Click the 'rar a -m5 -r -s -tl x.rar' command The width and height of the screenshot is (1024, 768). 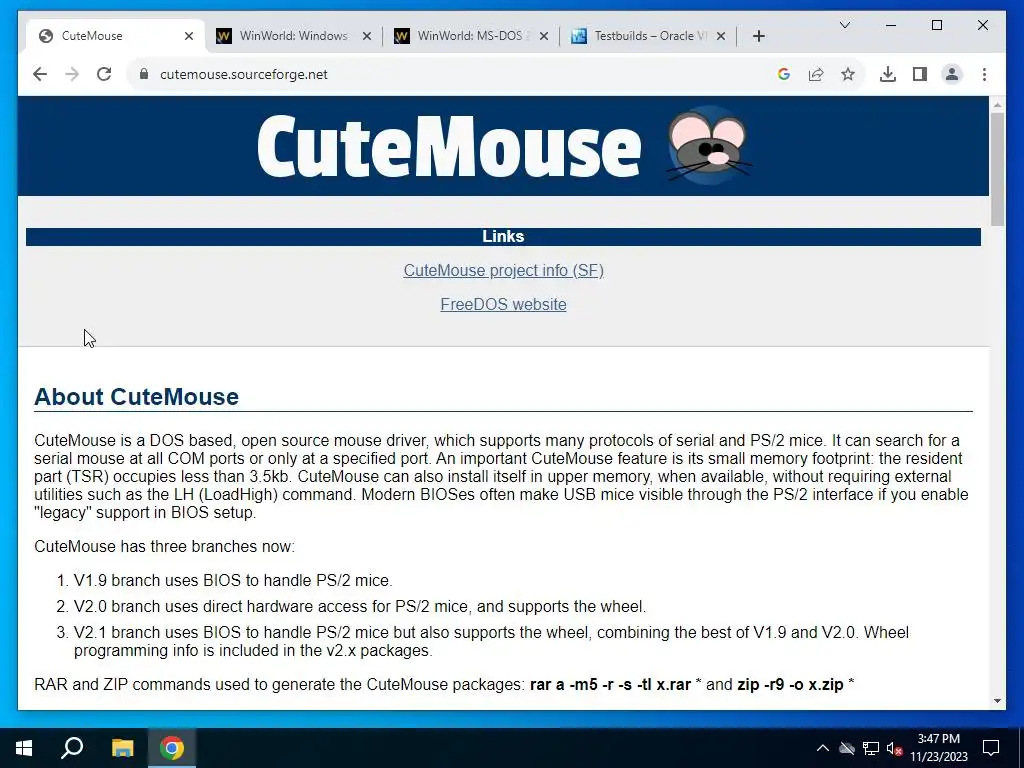coord(611,684)
